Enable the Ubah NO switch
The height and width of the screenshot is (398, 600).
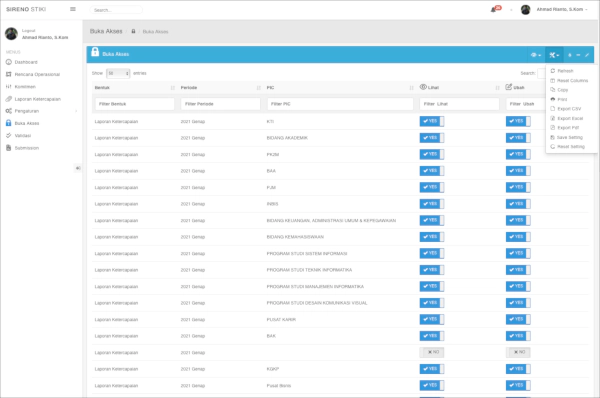(x=518, y=352)
